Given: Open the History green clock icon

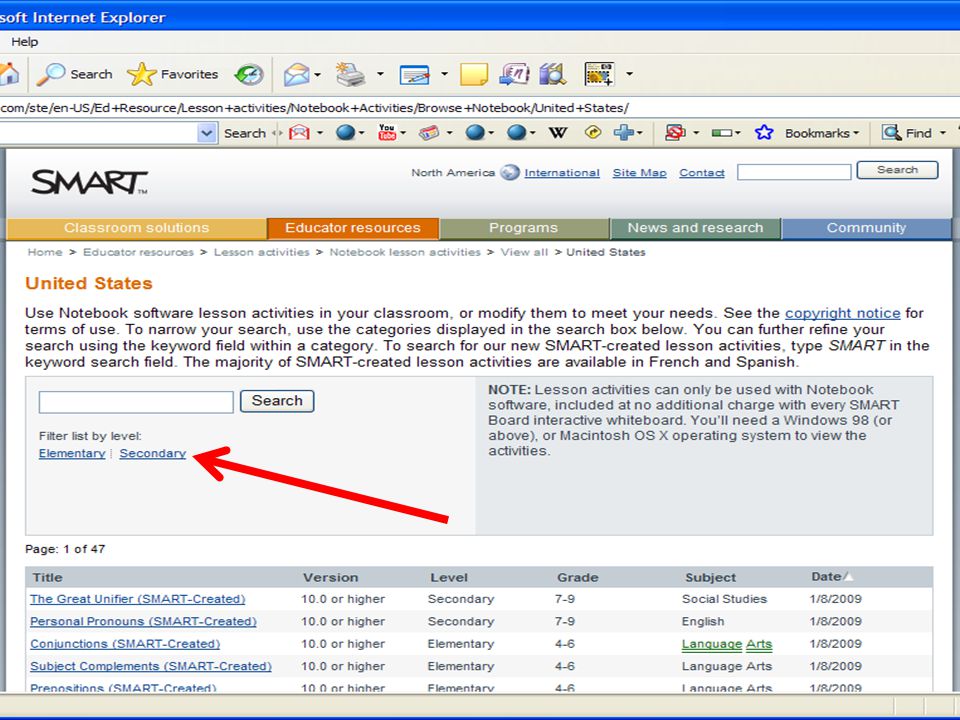Looking at the screenshot, I should [249, 74].
